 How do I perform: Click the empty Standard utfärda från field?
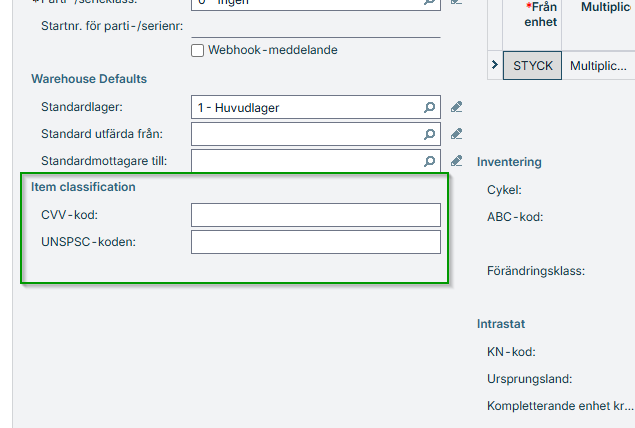(x=305, y=134)
